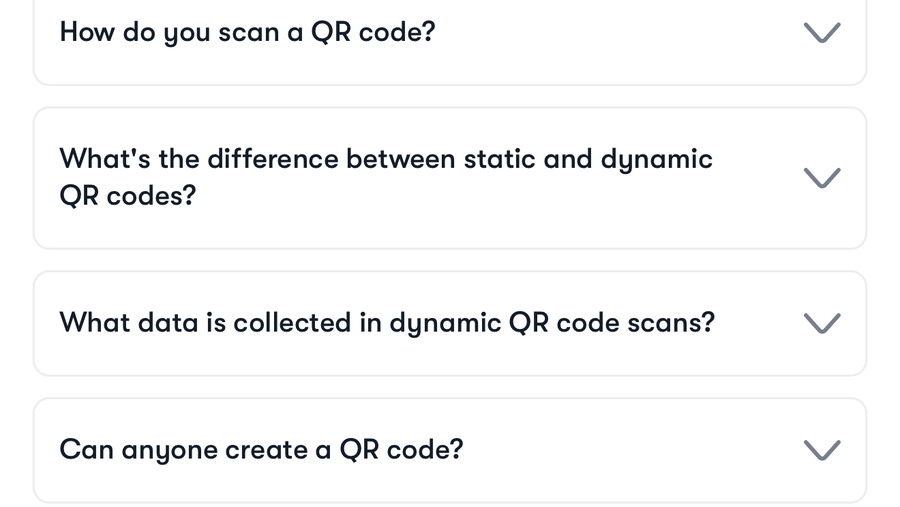Show the answer on how to scan a QR code
This screenshot has height=507, width=900.
[x=822, y=32]
